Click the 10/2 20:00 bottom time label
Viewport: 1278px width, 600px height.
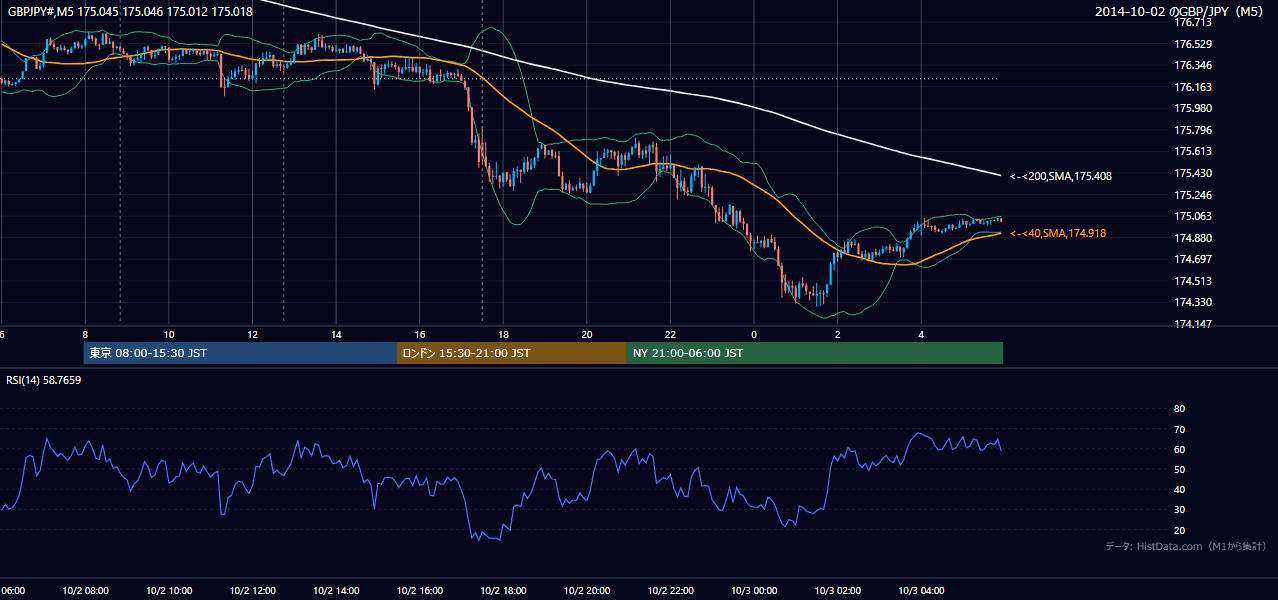pos(586,591)
